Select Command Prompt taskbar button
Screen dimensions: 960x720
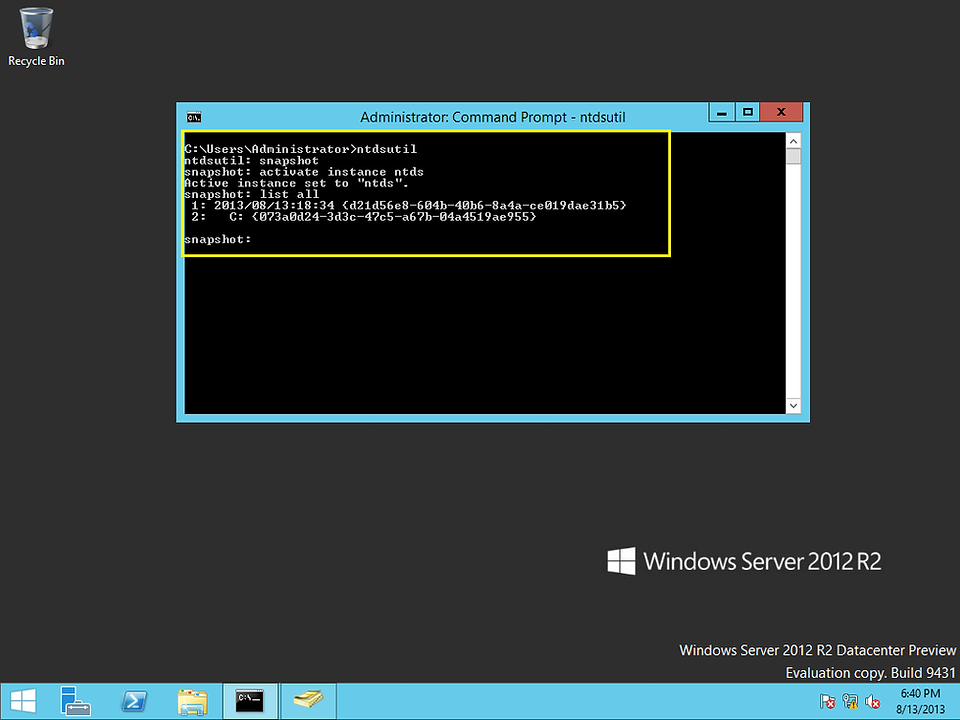(250, 701)
